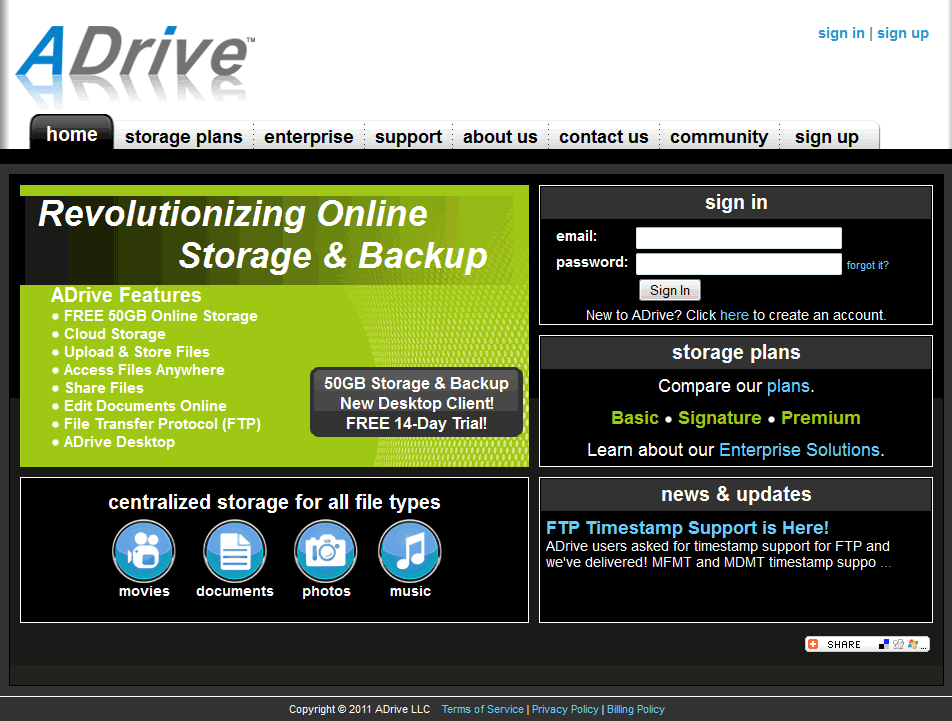Select the about us tab

(x=500, y=137)
